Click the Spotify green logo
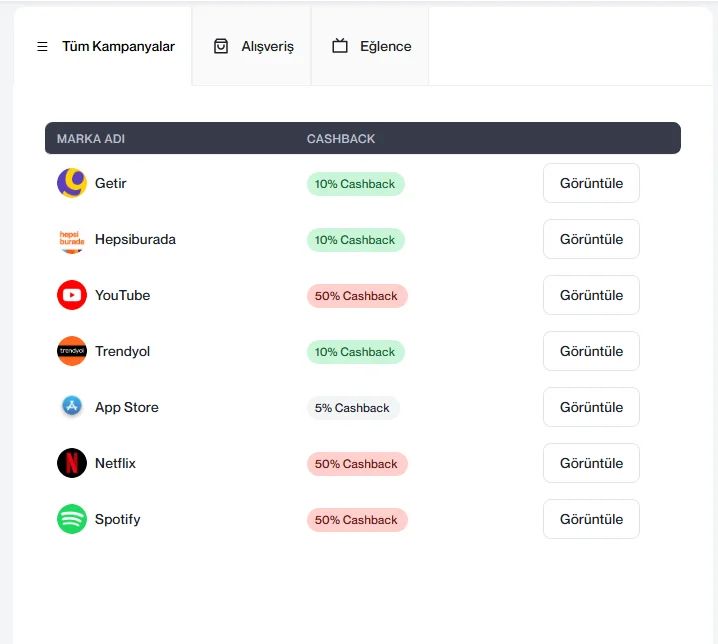The height and width of the screenshot is (644, 718). point(72,519)
